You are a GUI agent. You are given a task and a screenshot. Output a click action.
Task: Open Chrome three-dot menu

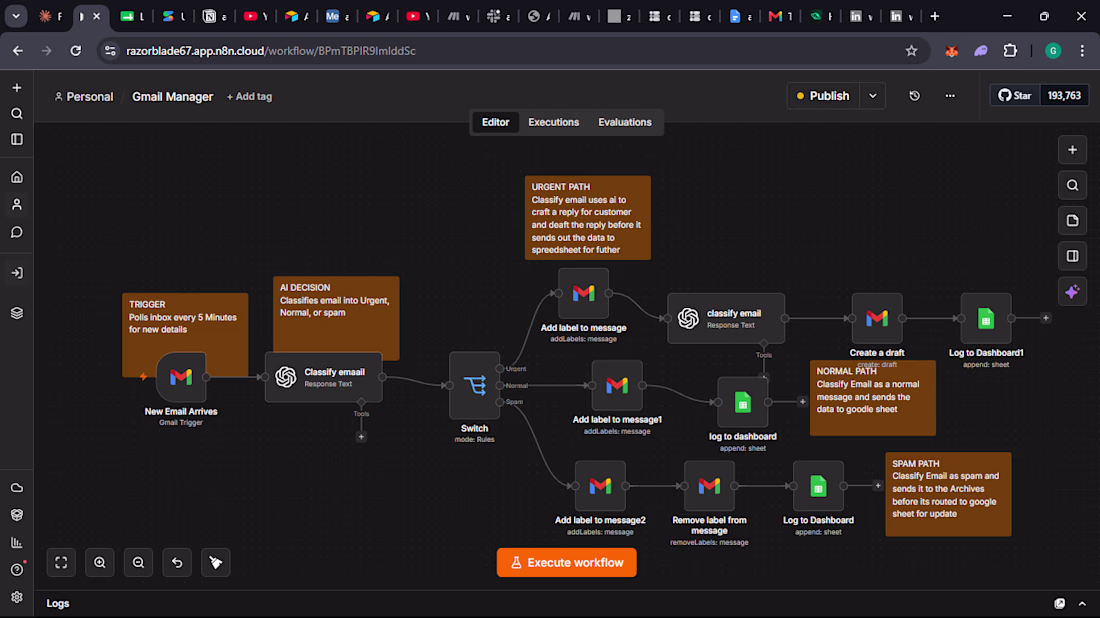(1082, 51)
